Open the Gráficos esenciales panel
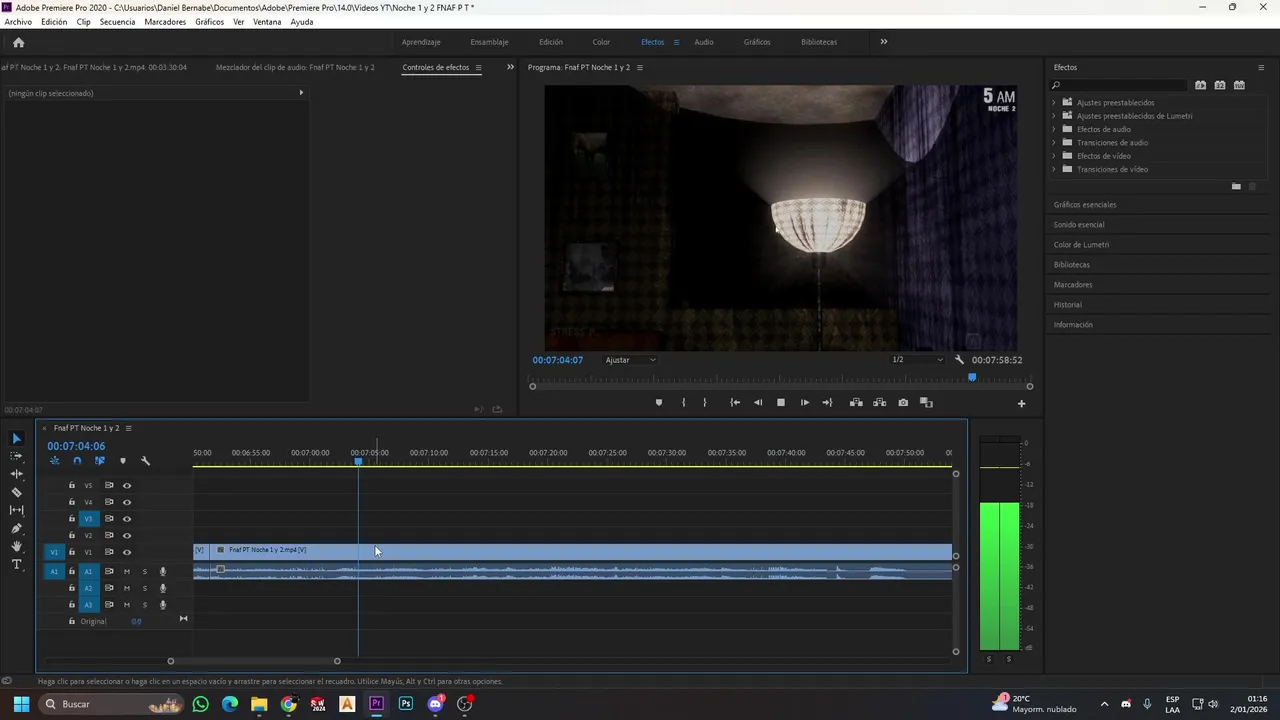The image size is (1280, 720). (1085, 205)
